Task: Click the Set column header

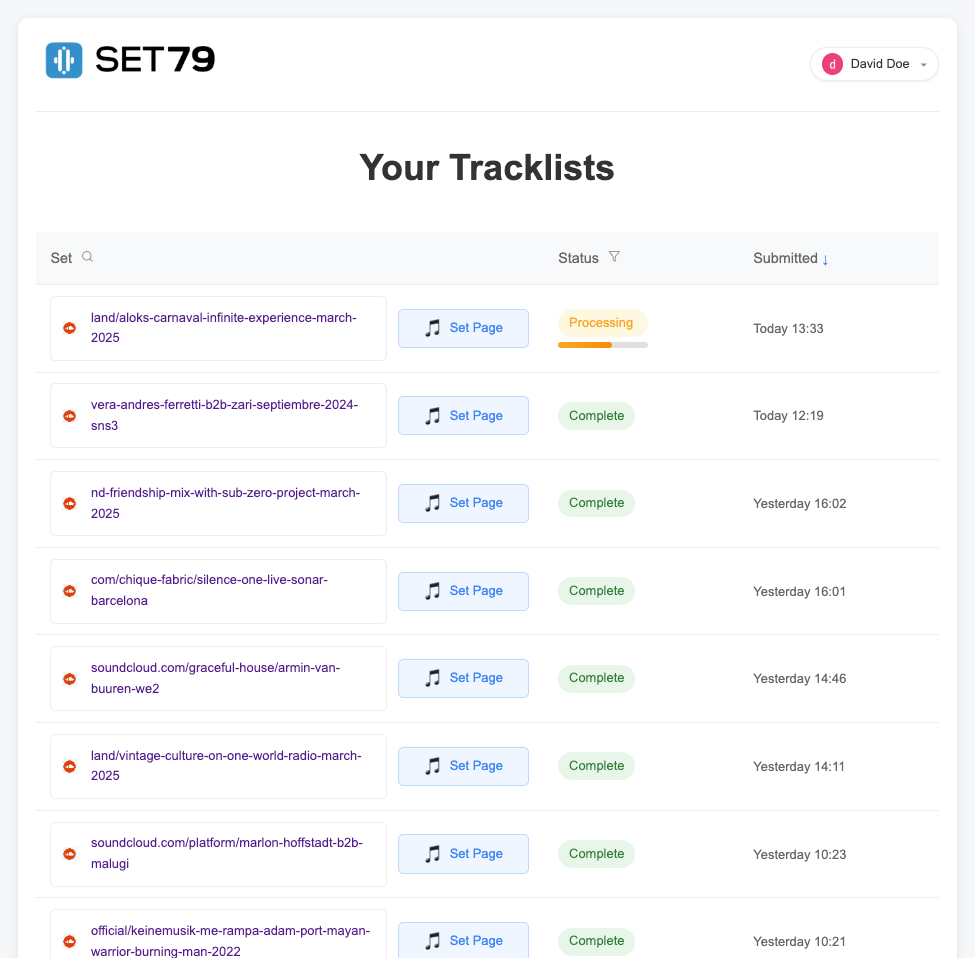Action: click(x=61, y=258)
